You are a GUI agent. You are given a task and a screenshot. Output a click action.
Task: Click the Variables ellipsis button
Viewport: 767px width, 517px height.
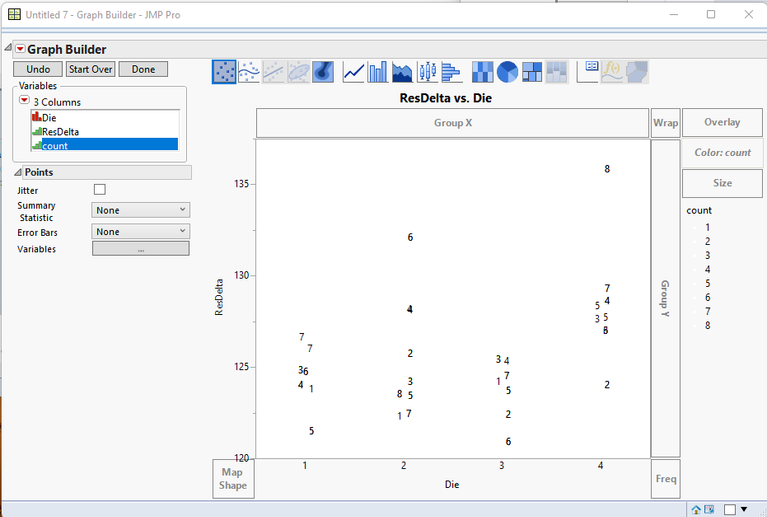[x=140, y=249]
